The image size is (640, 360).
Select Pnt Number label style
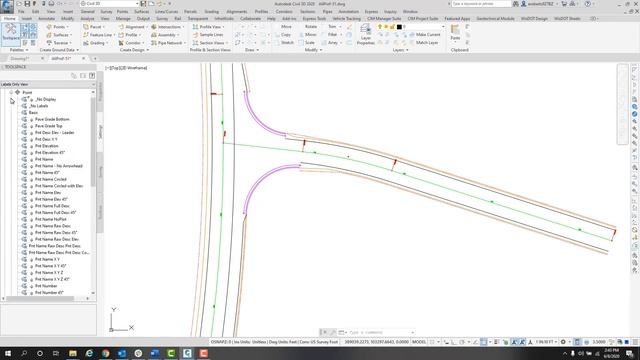click(x=46, y=286)
